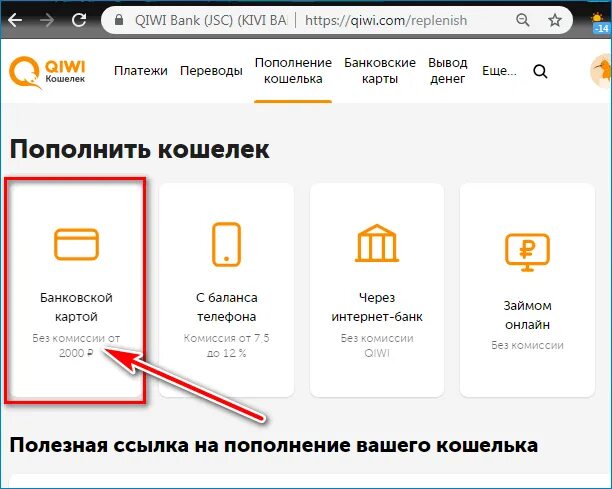Expand the Еще... menu
The image size is (612, 489).
click(499, 71)
